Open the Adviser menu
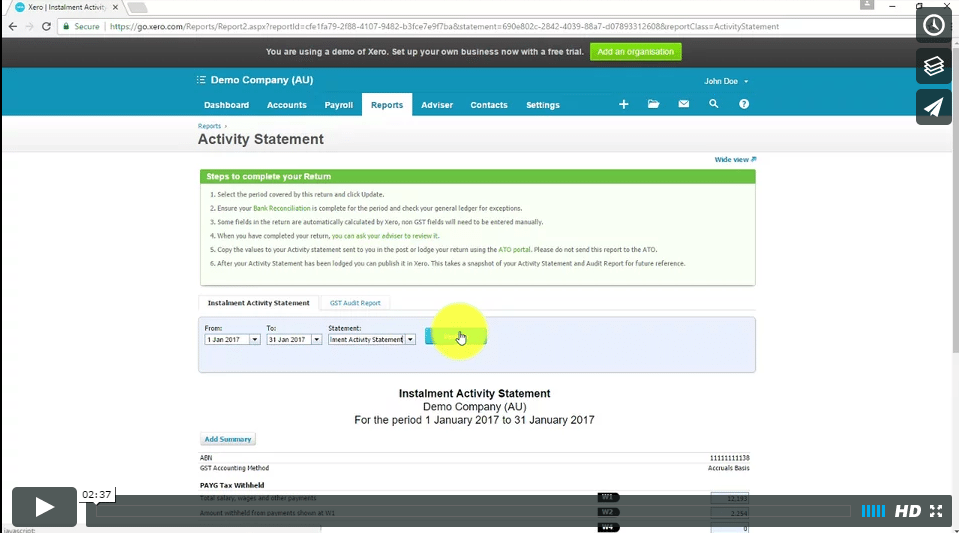Viewport: 959px width, 533px height. [x=437, y=105]
